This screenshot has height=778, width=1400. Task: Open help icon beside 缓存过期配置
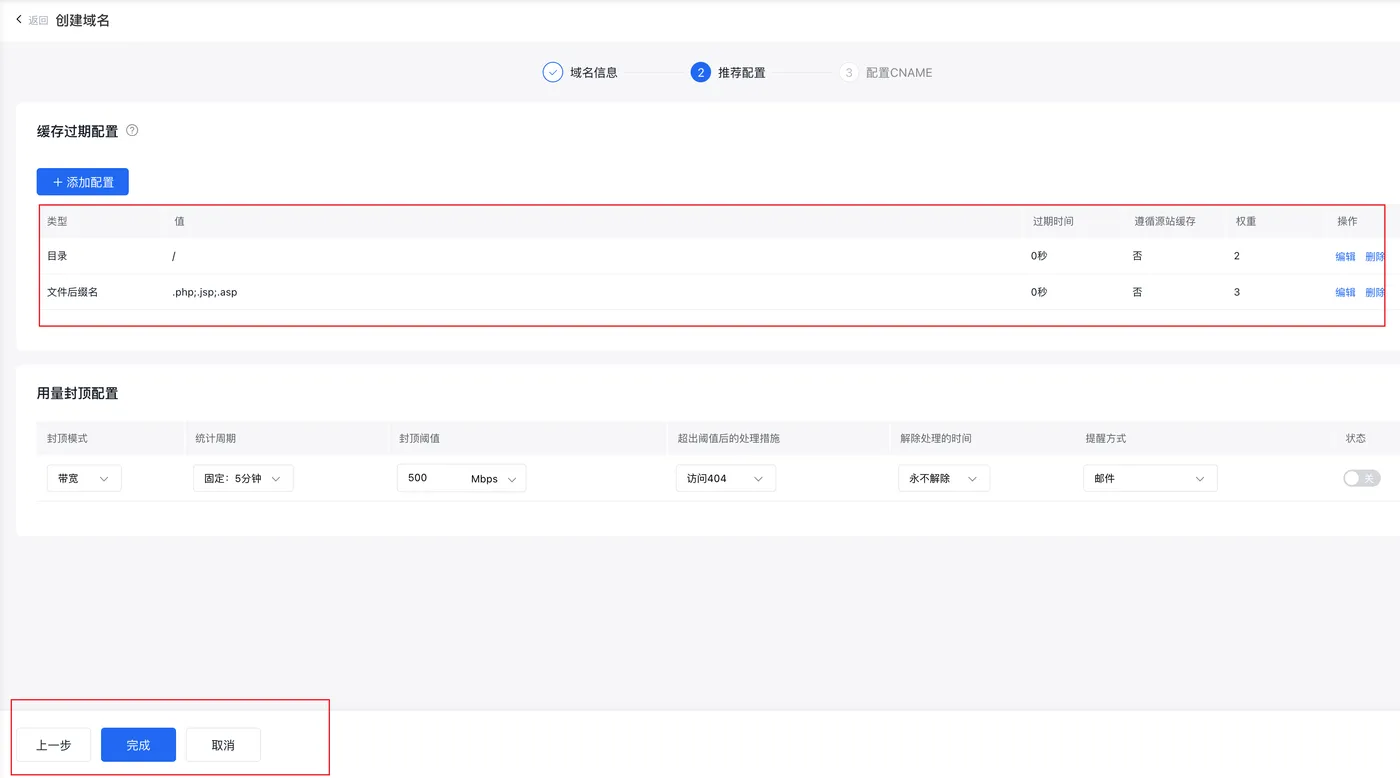click(x=132, y=130)
